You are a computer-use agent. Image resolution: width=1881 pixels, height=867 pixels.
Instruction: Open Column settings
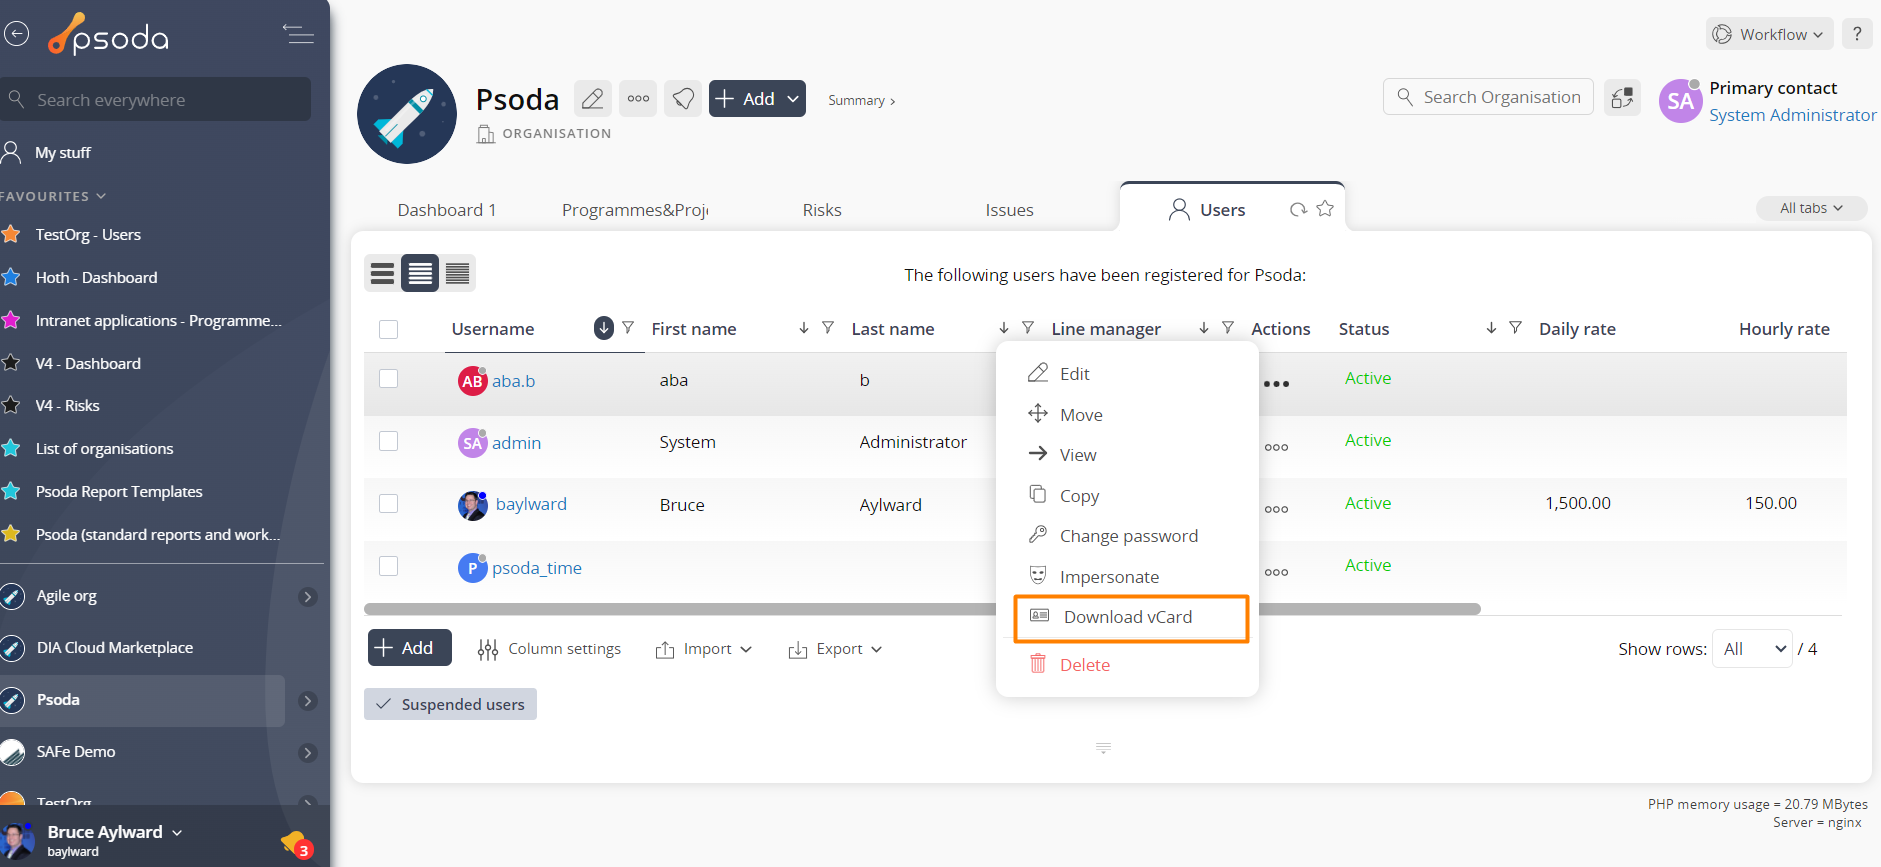549,649
